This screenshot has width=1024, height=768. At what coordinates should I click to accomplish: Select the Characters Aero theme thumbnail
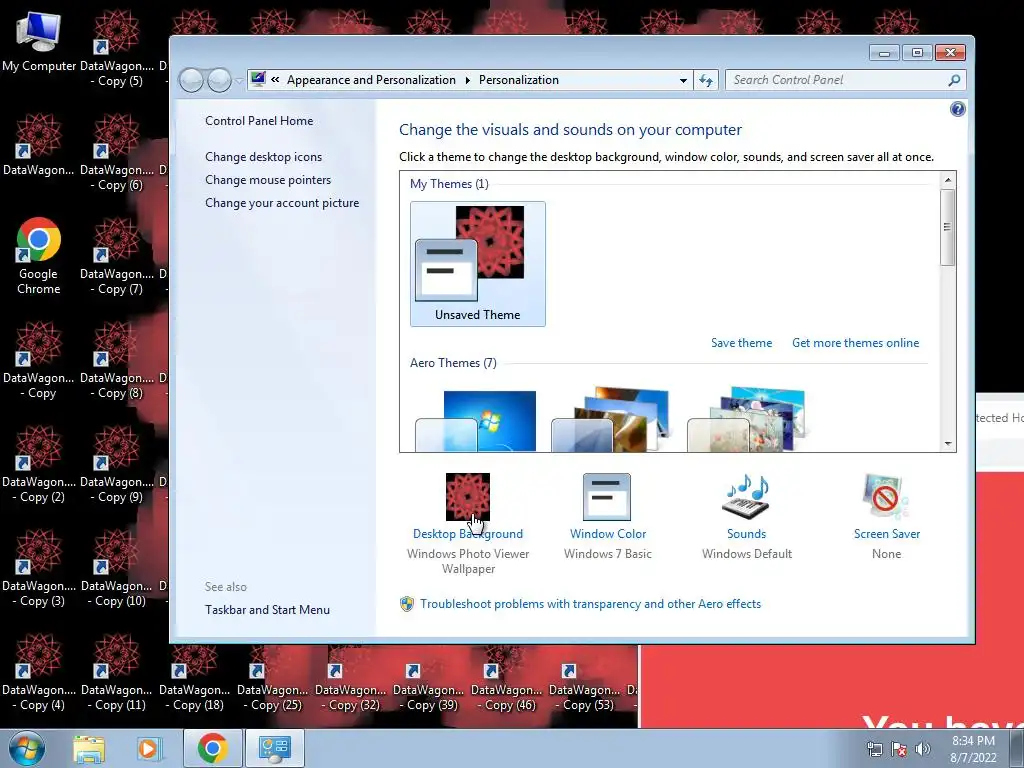747,421
